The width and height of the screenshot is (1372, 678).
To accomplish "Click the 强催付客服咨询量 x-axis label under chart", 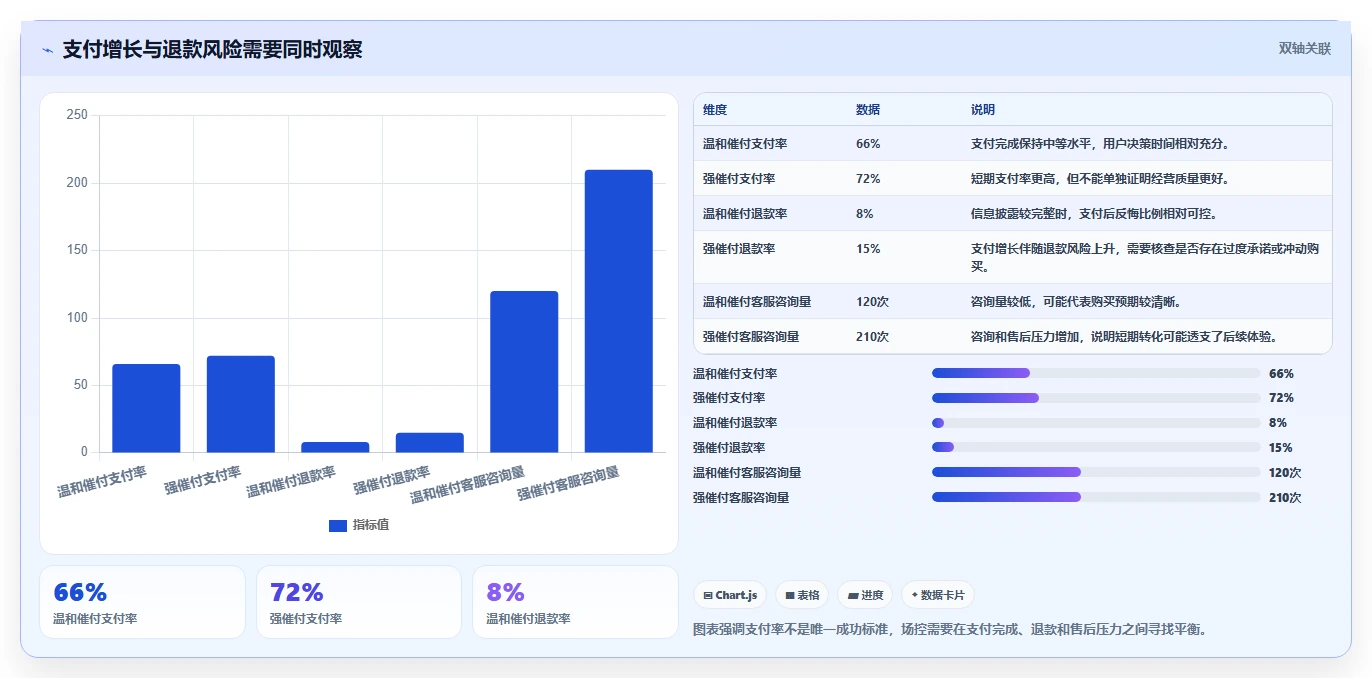I will [x=568, y=483].
